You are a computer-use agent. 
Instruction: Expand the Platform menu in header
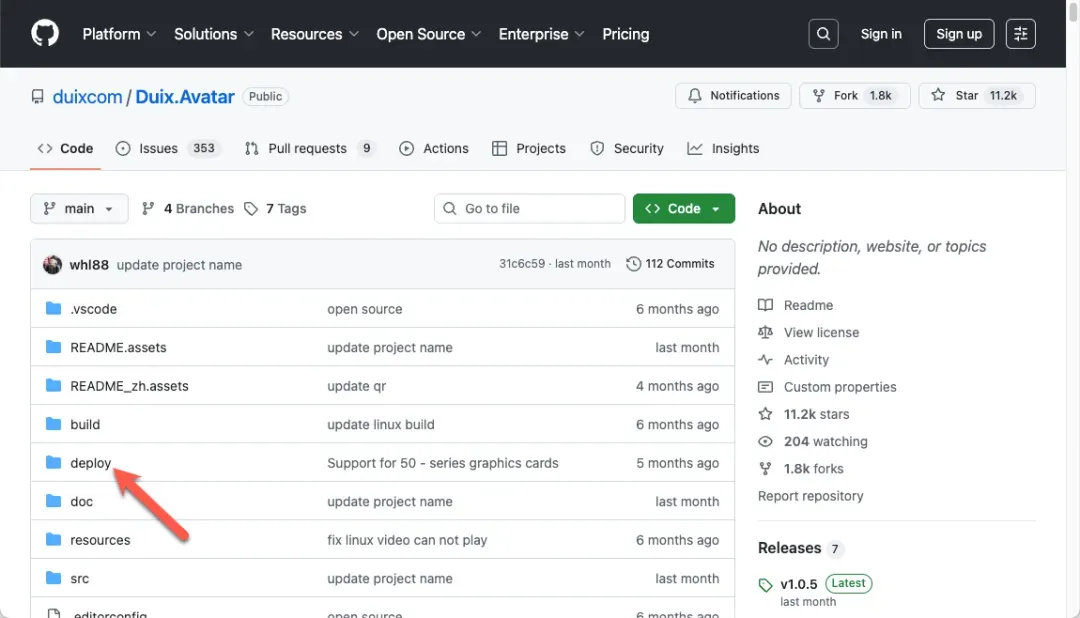click(x=119, y=34)
